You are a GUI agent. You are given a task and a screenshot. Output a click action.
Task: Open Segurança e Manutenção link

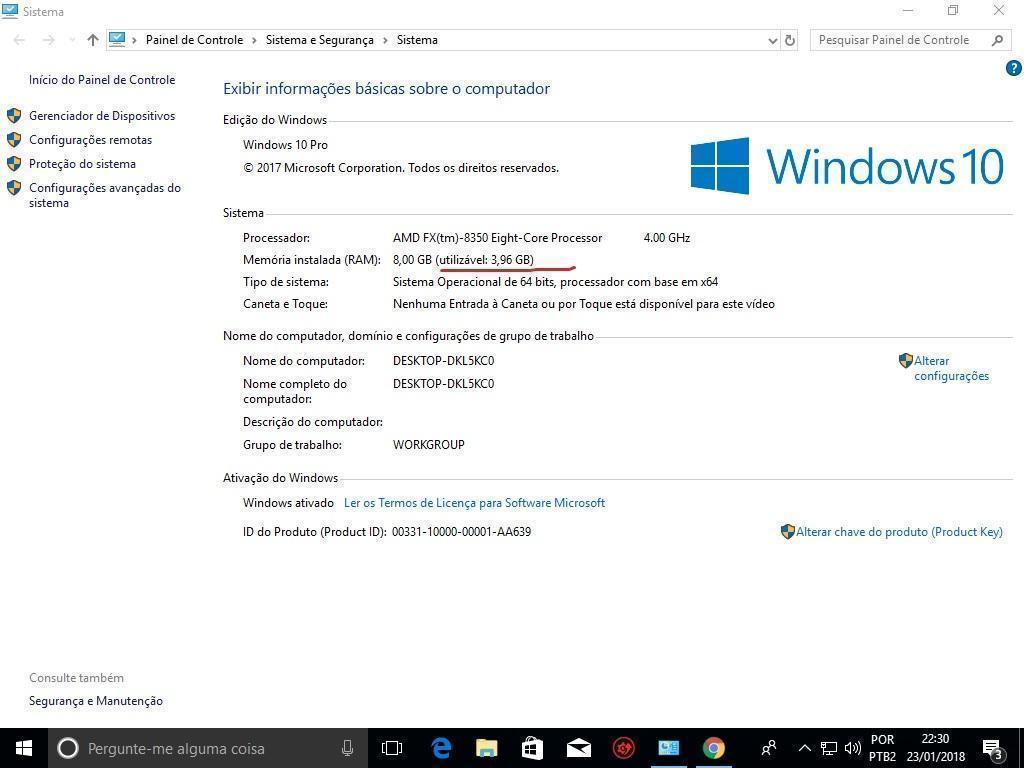[96, 701]
